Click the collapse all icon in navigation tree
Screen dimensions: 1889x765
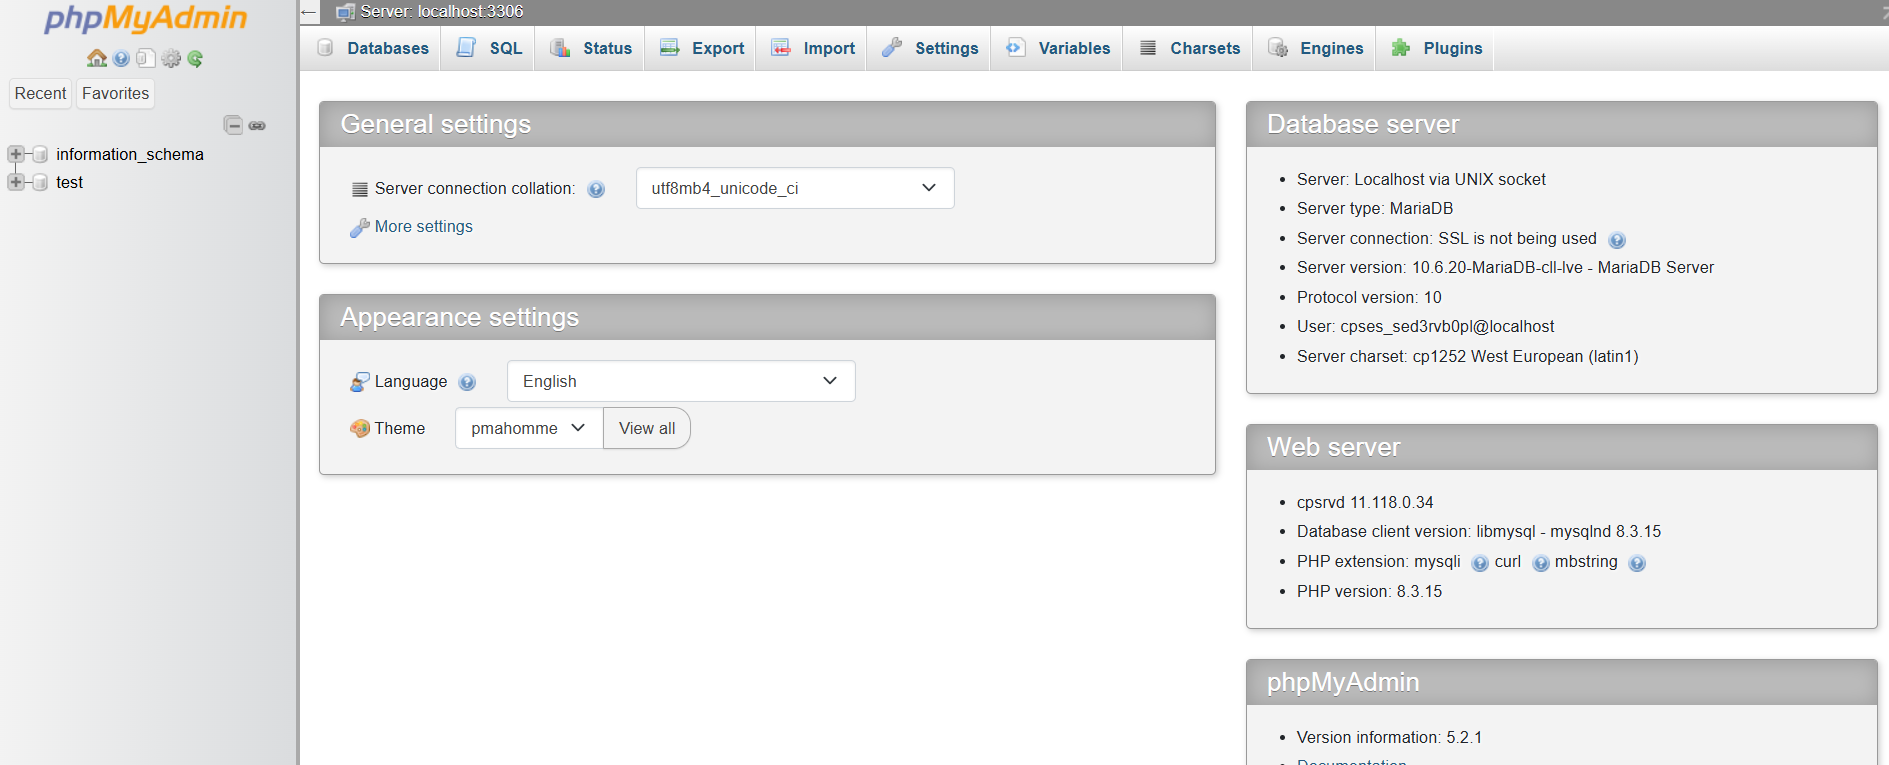pos(233,125)
